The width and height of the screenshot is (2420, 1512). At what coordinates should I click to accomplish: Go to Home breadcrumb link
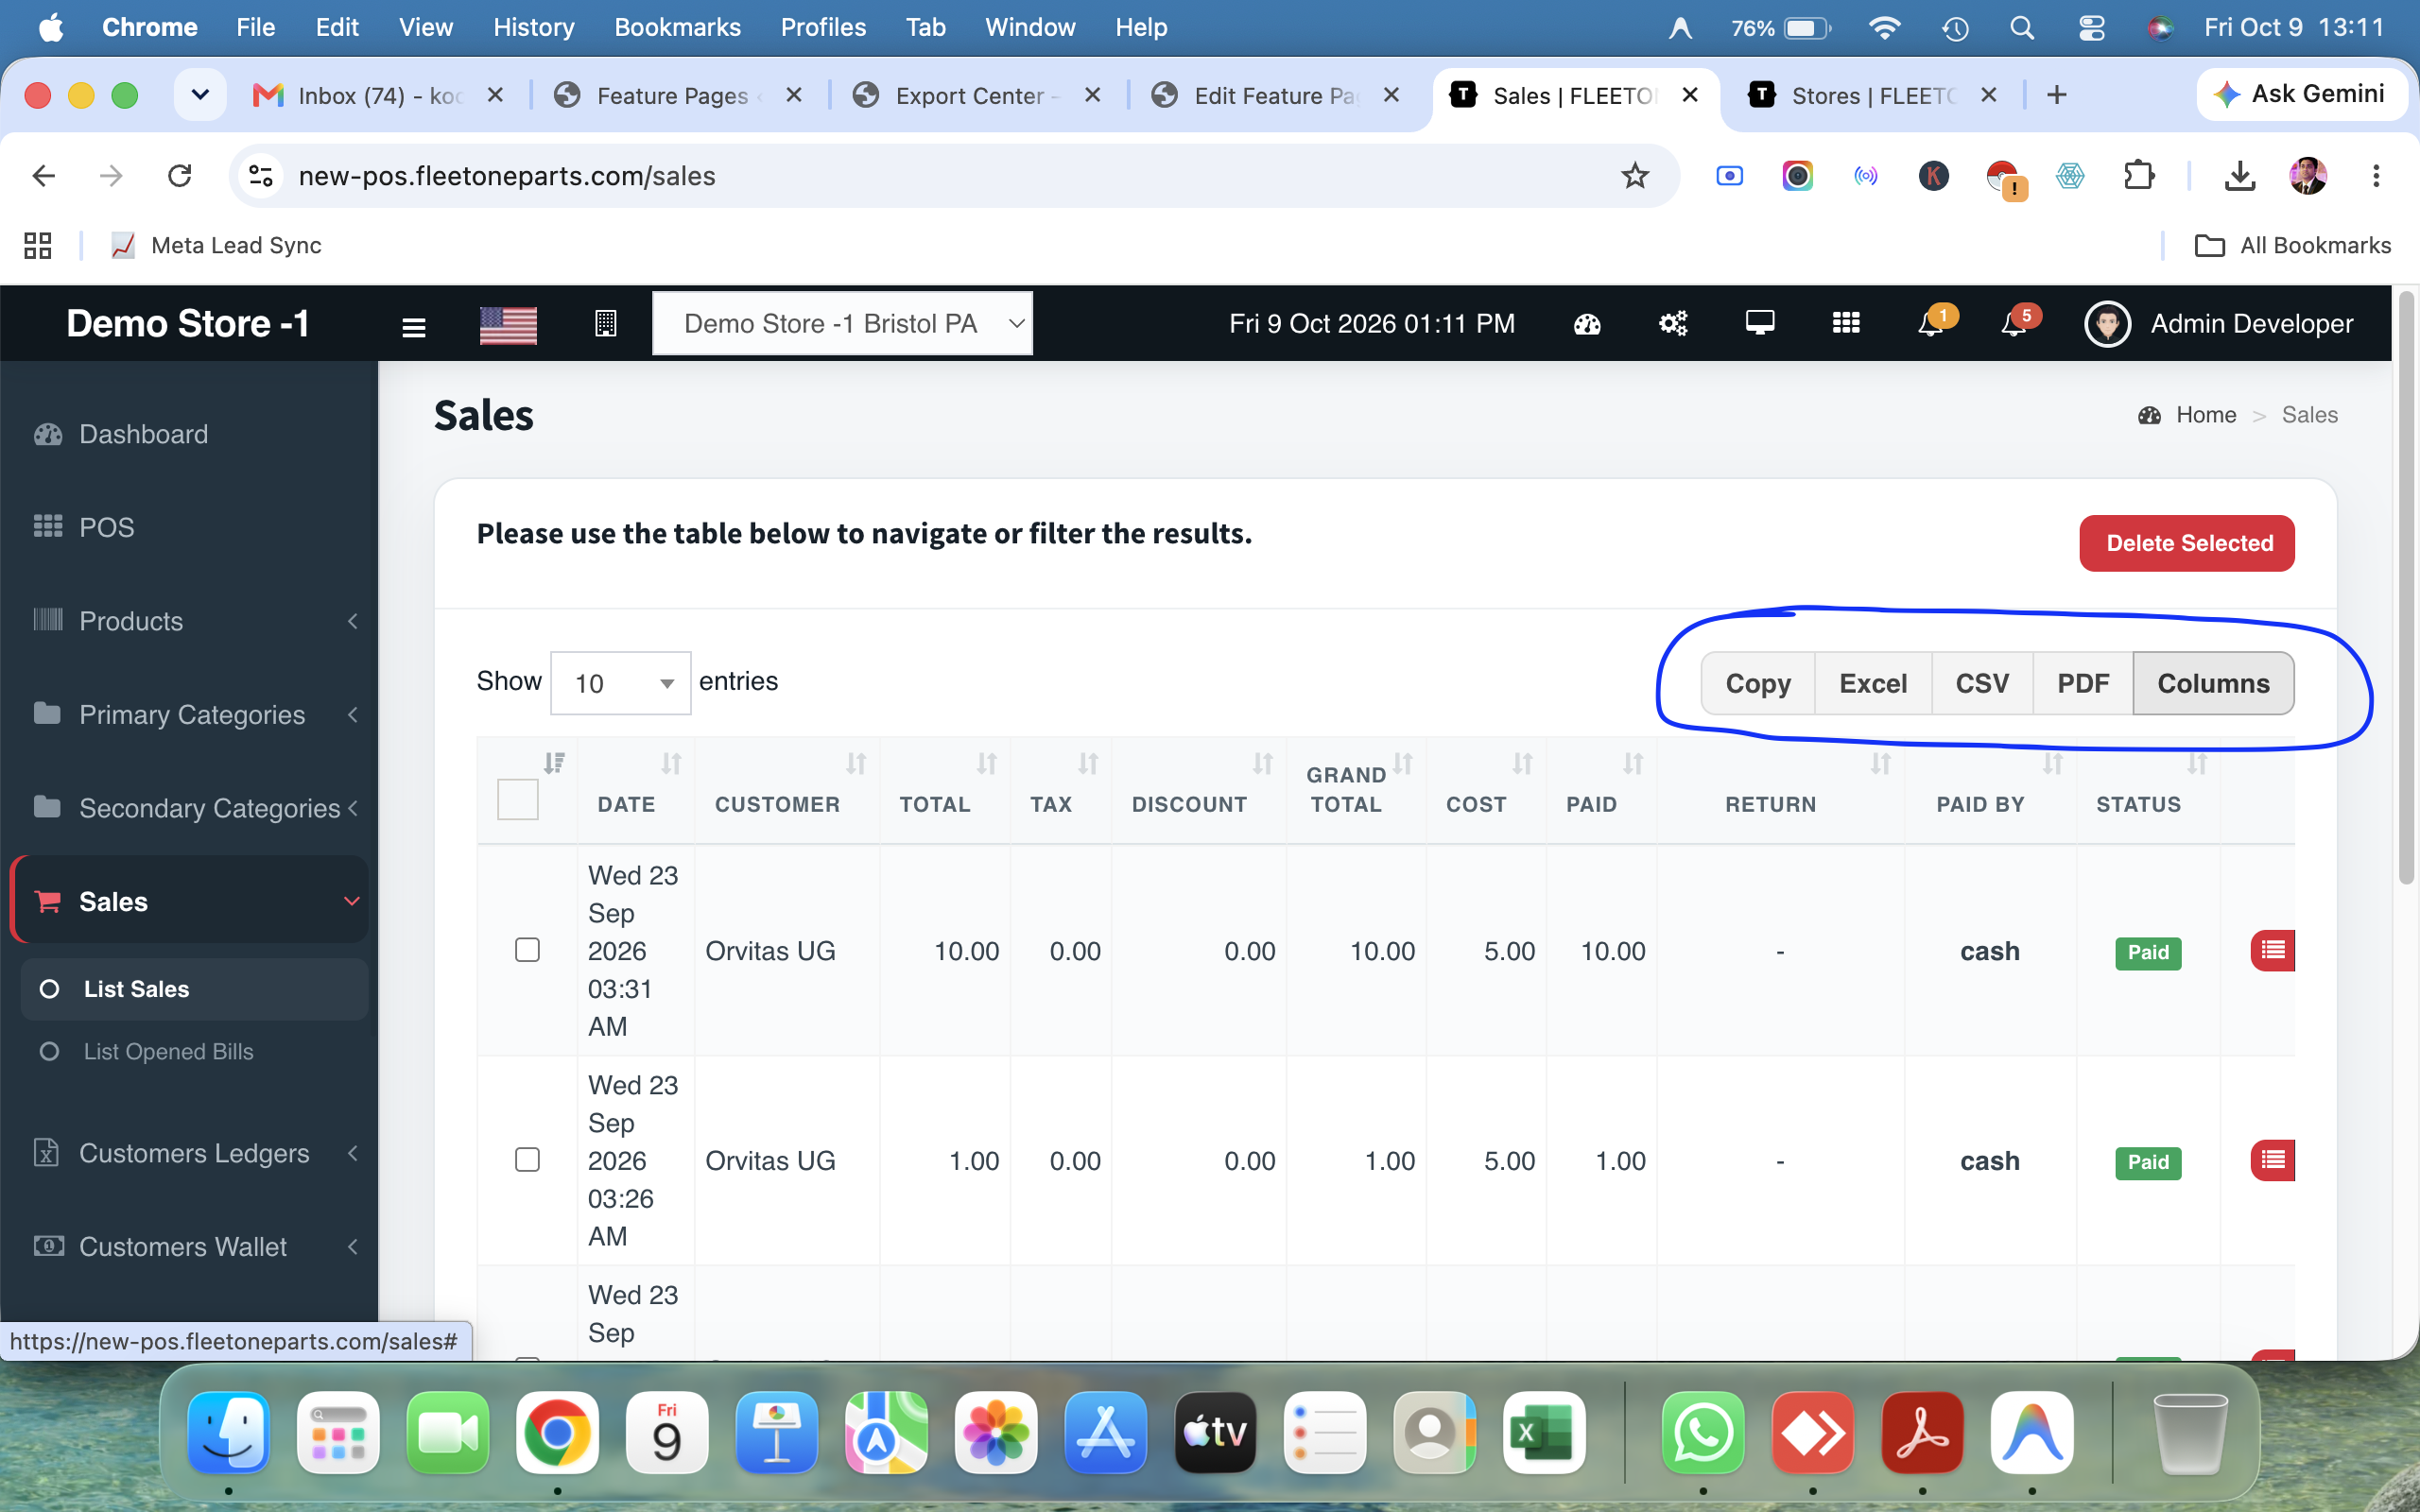coord(2205,415)
